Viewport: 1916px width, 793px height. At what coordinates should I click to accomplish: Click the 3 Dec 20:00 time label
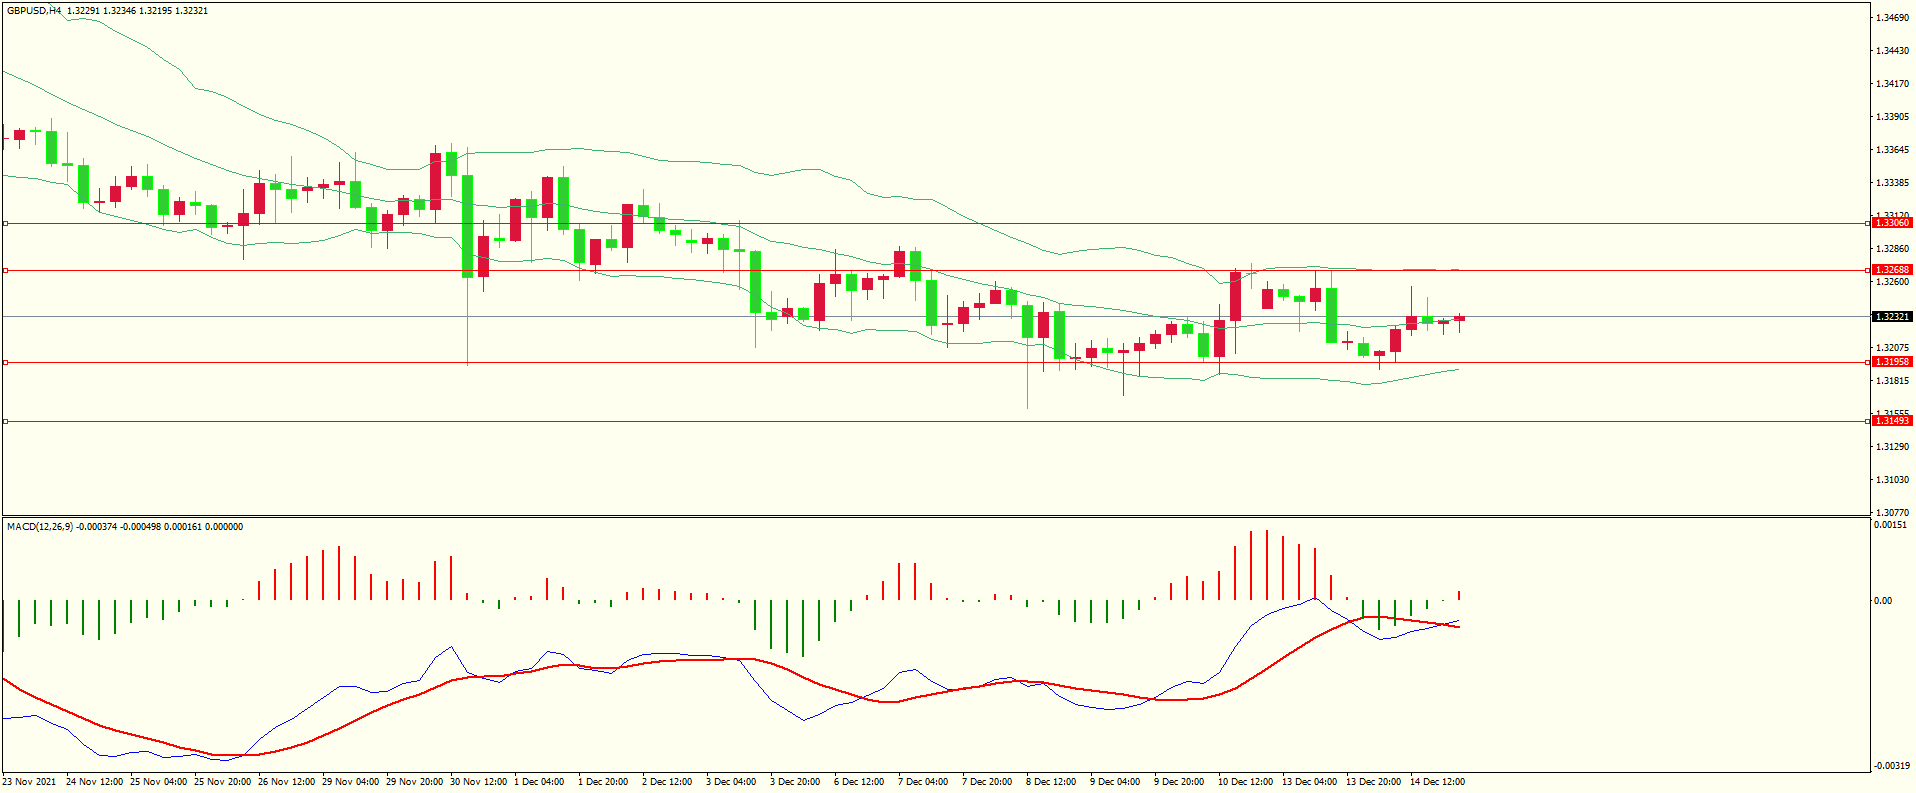coord(795,782)
